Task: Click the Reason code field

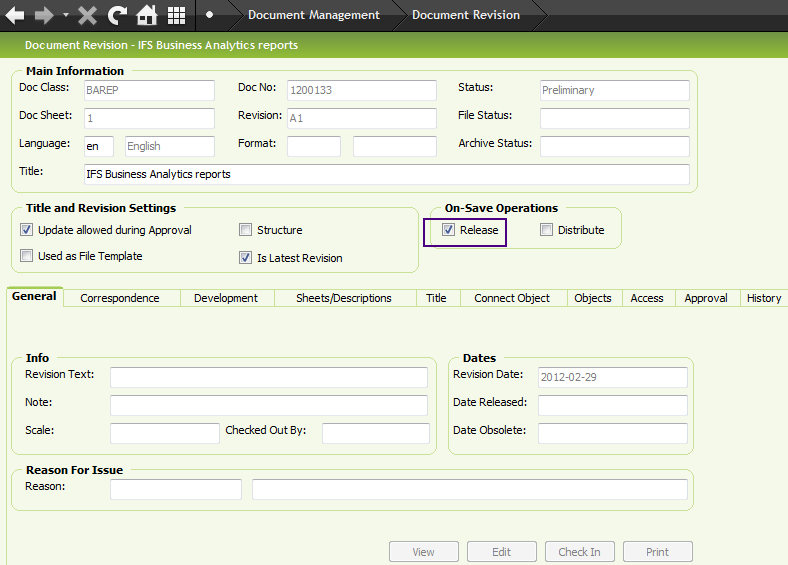Action: (x=176, y=489)
